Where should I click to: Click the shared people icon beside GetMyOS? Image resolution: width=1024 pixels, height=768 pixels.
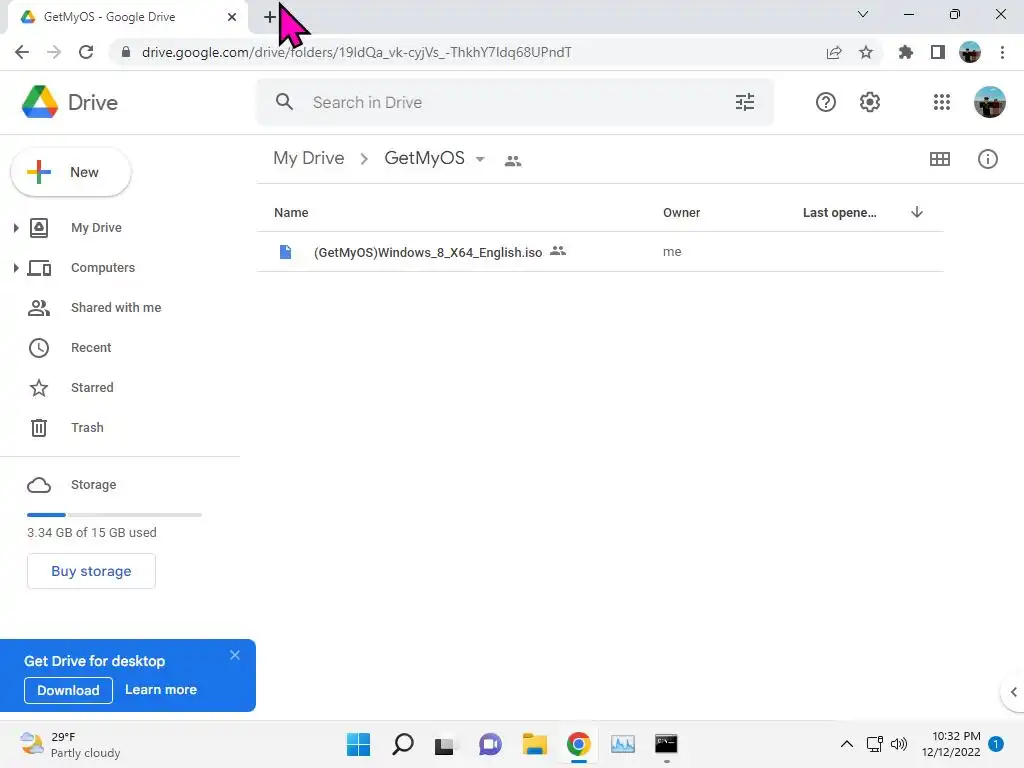click(513, 160)
